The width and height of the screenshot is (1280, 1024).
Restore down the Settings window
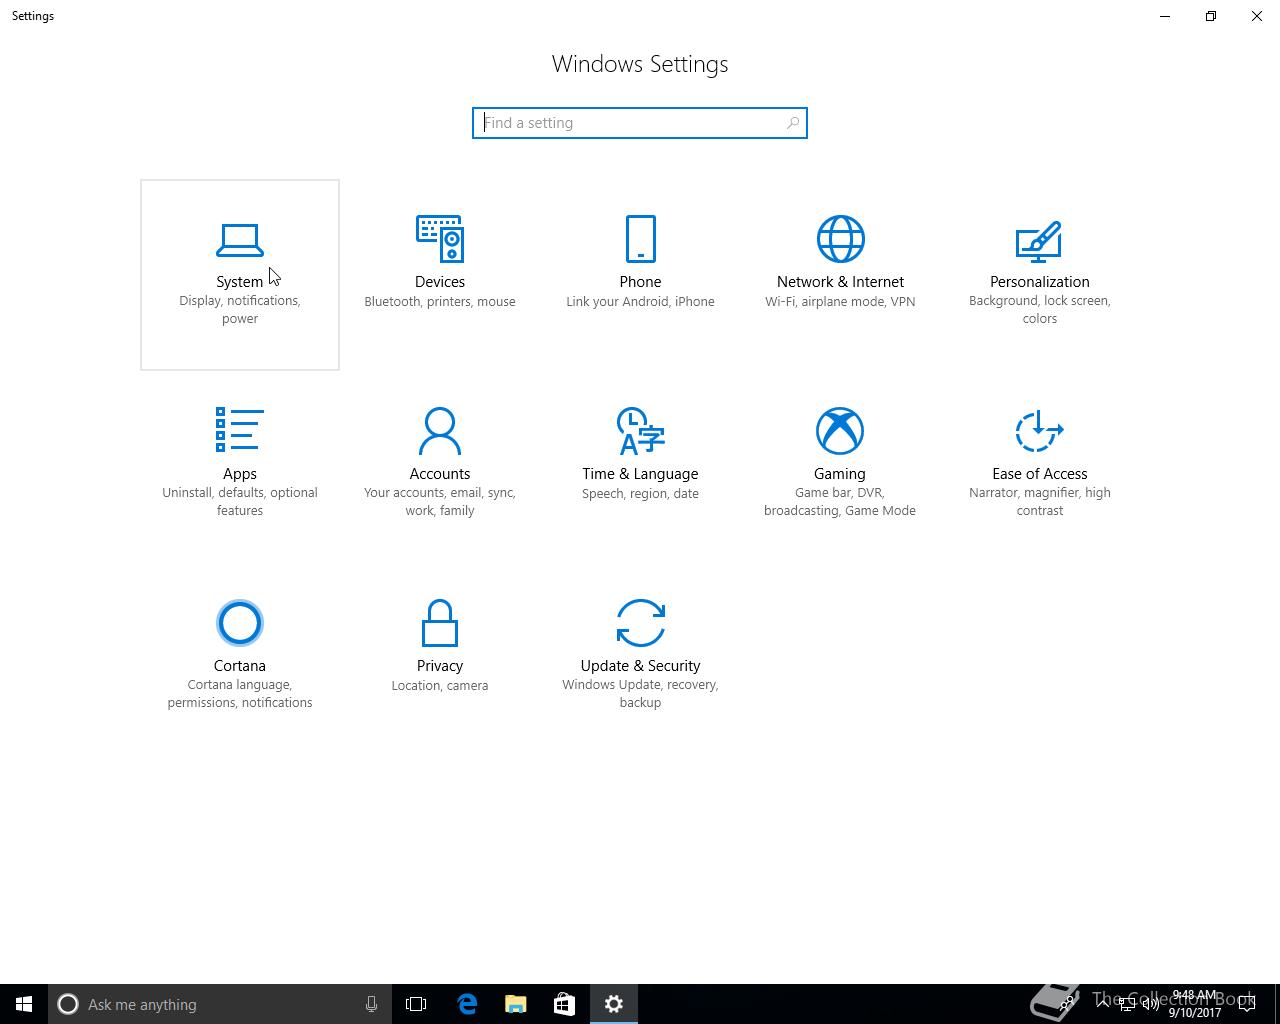(x=1211, y=16)
